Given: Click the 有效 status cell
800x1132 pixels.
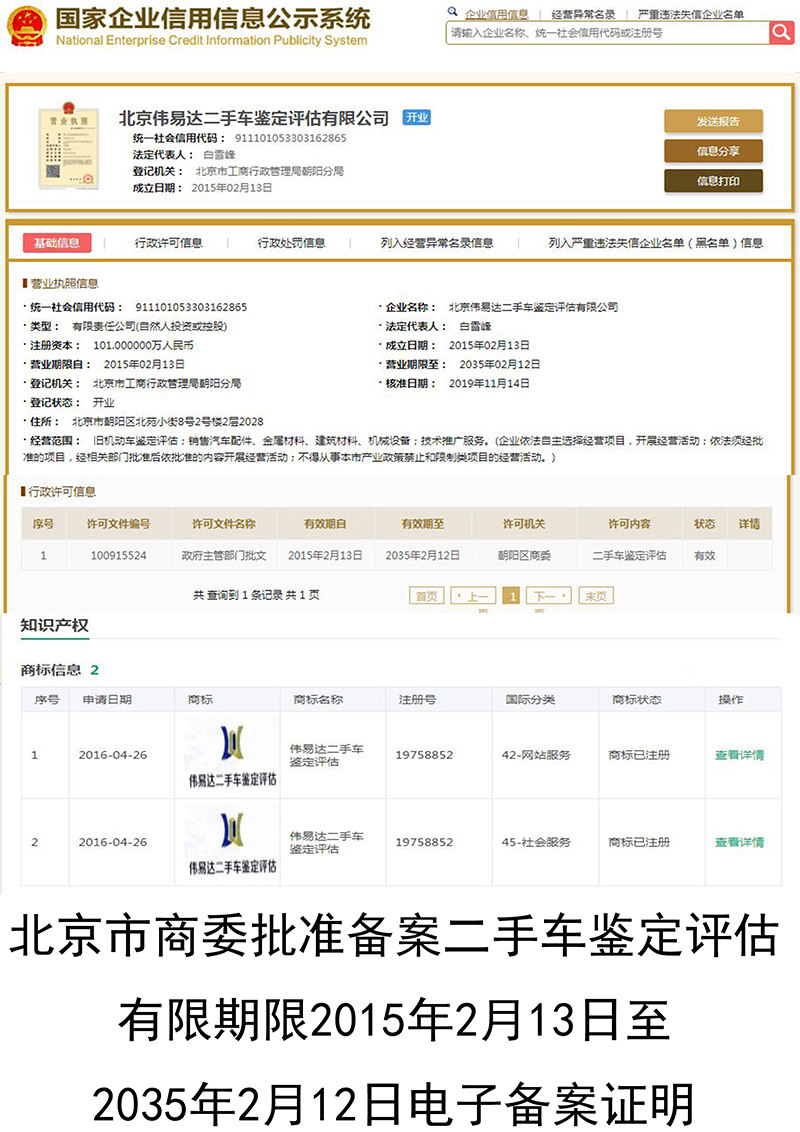Looking at the screenshot, I should pyautogui.click(x=704, y=555).
